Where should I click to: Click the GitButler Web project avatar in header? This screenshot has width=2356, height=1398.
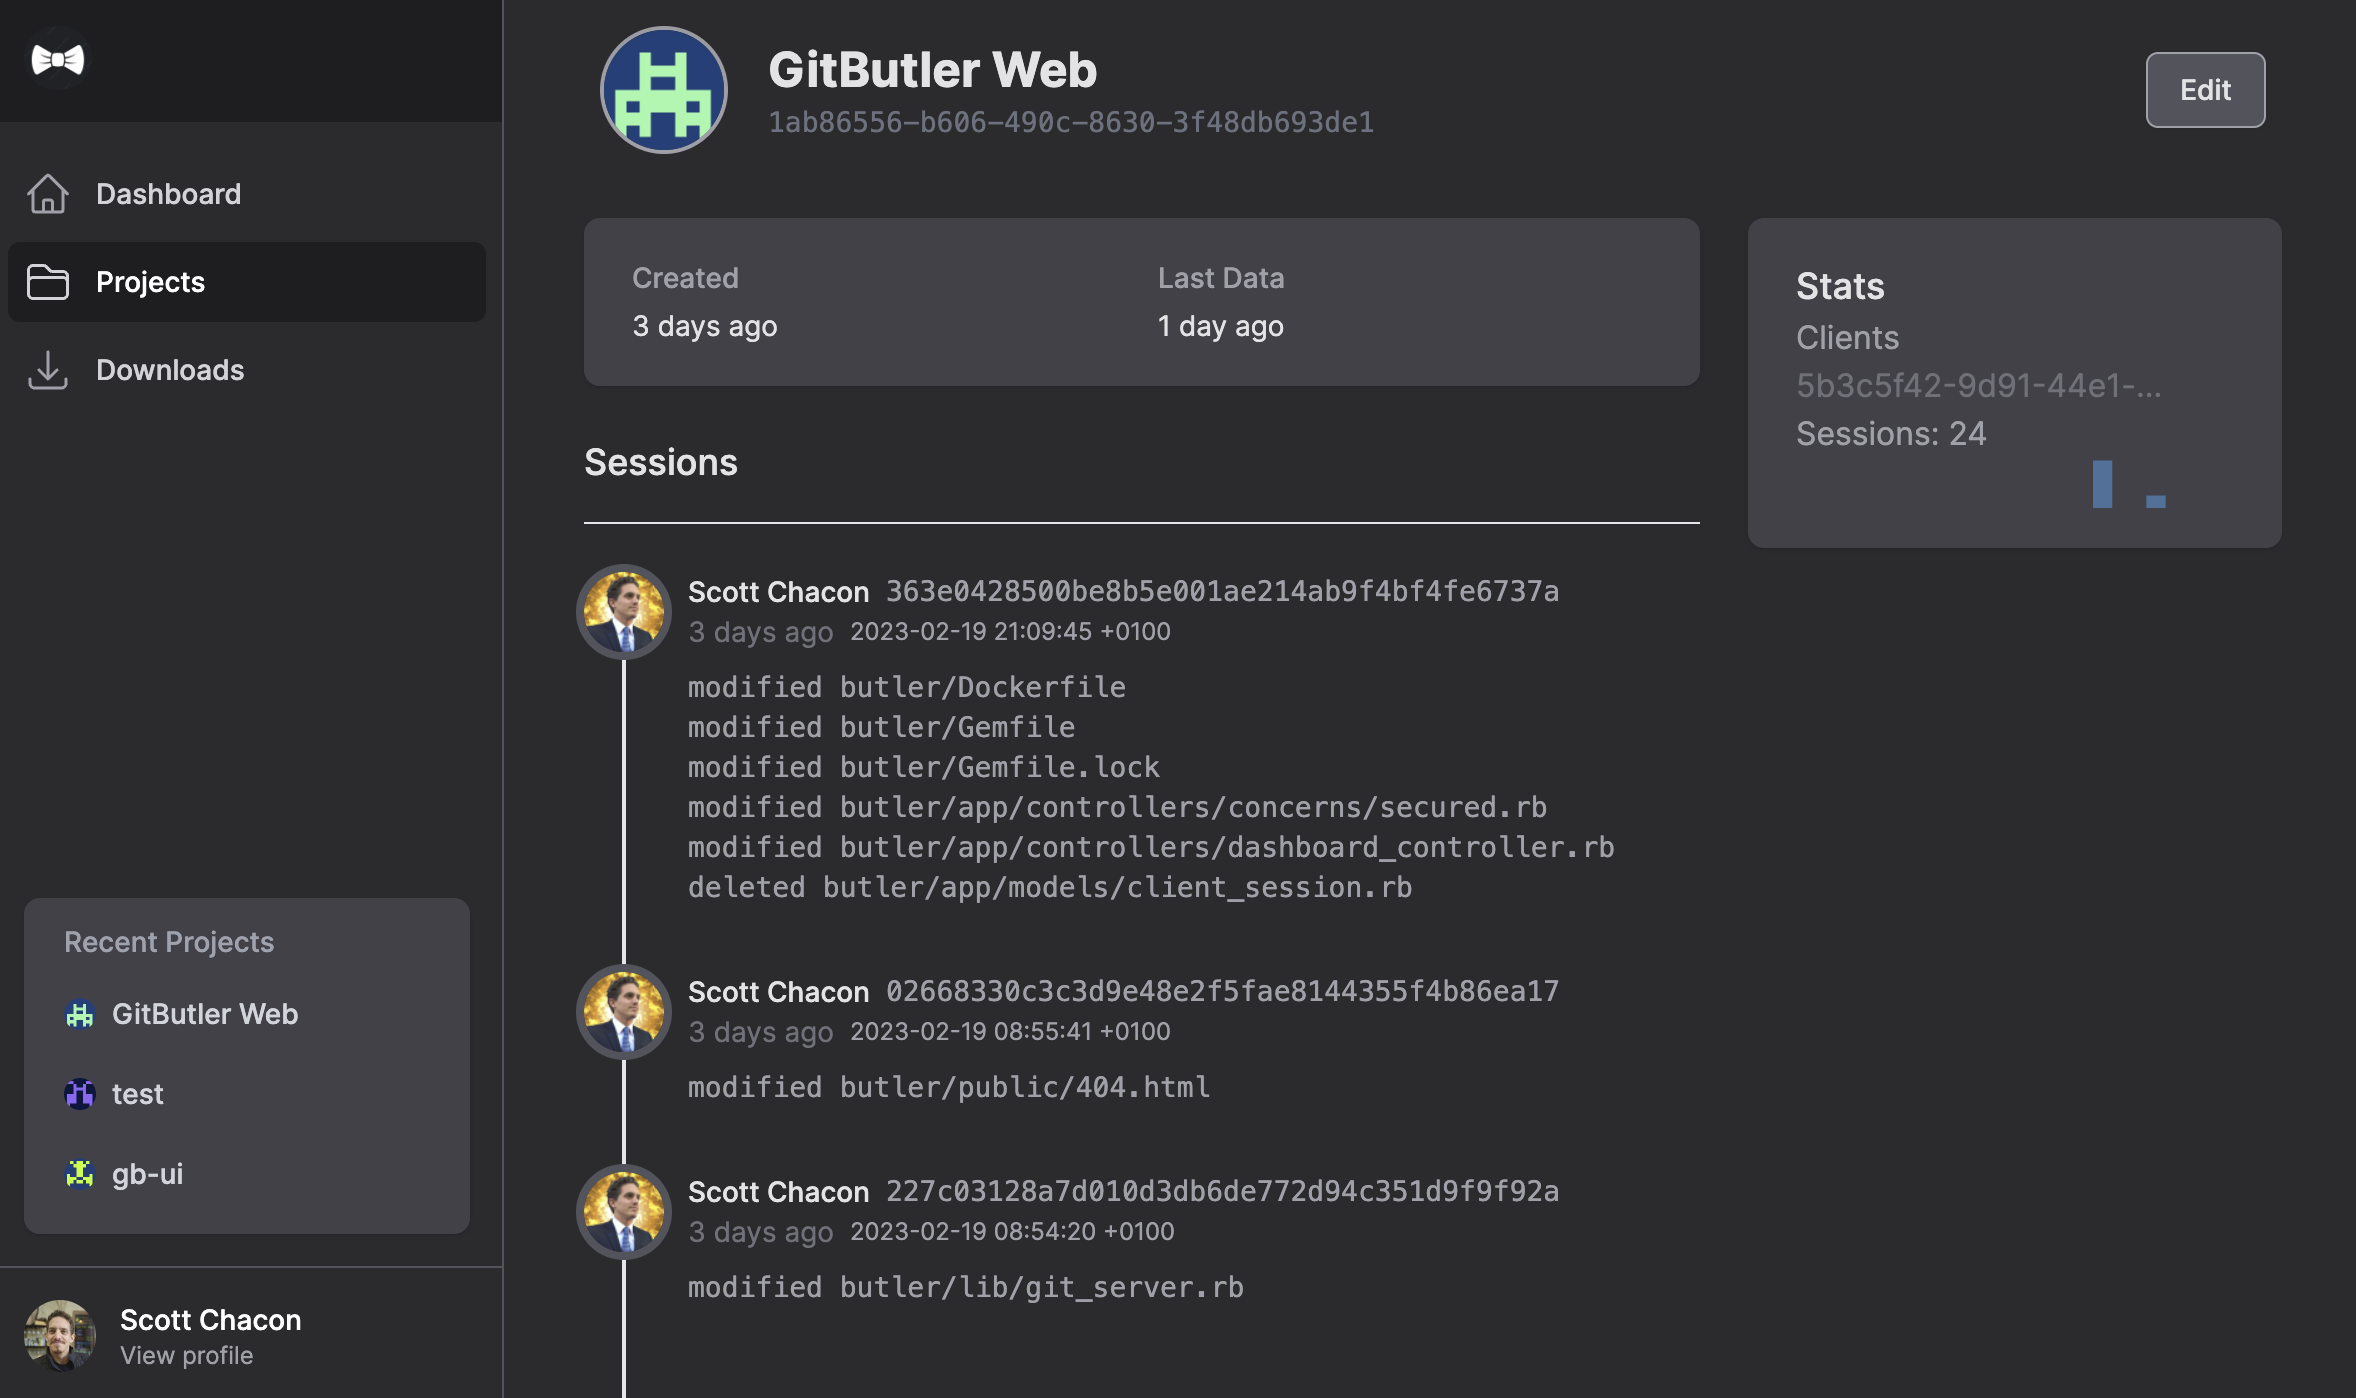[664, 90]
